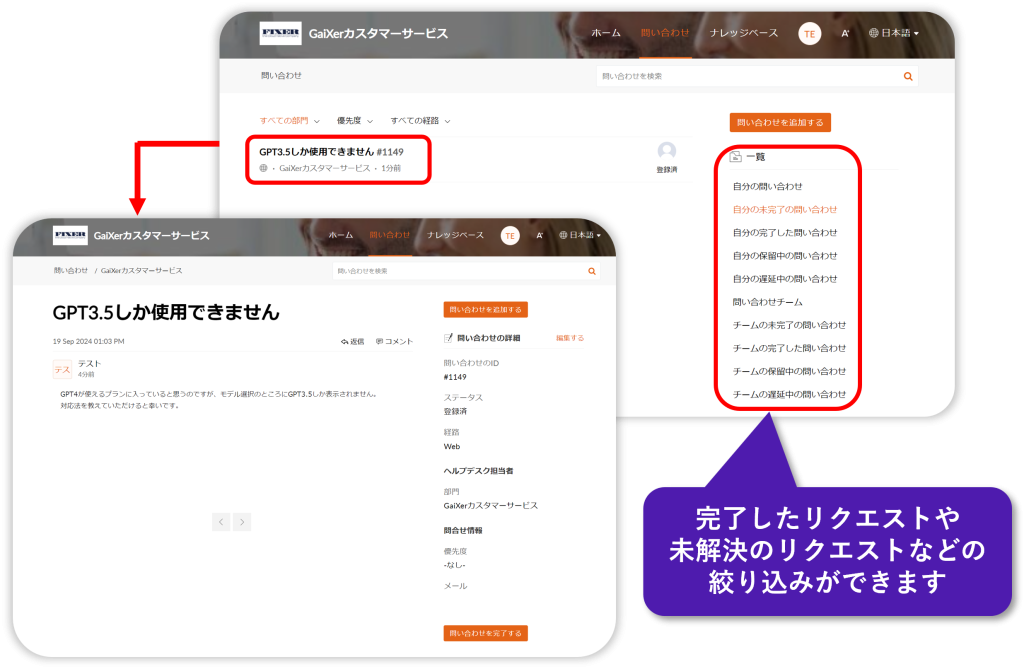Click the FIXER logo in the ticket list header

click(x=280, y=34)
